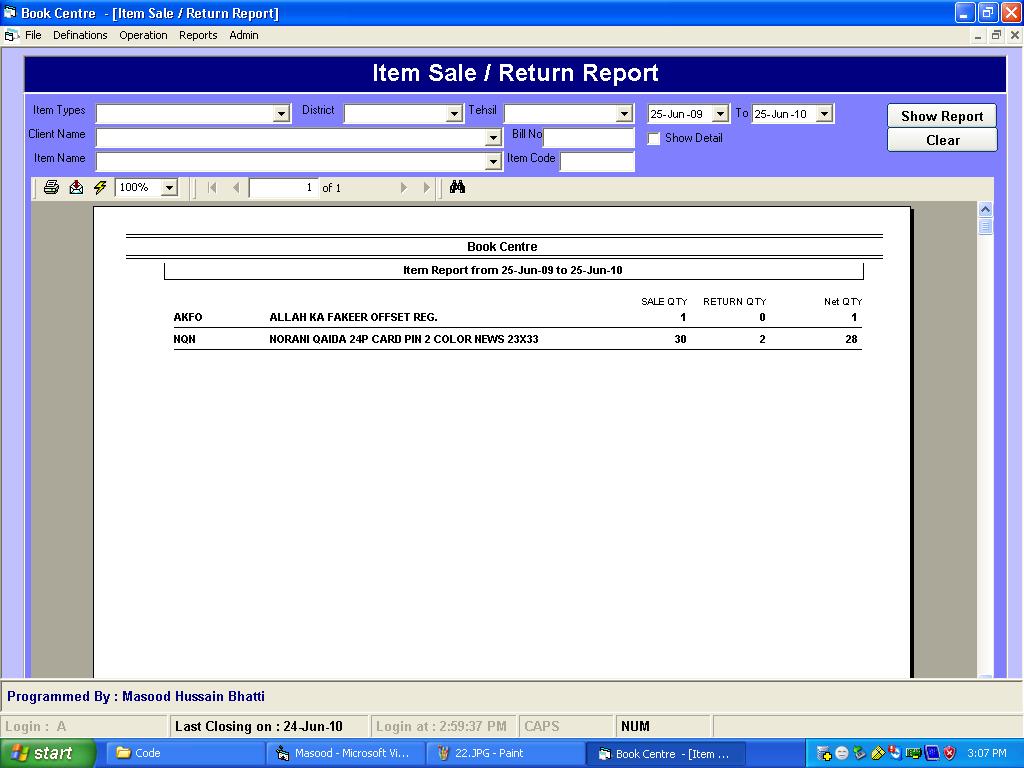Open the File menu
The width and height of the screenshot is (1024, 768).
tap(33, 35)
